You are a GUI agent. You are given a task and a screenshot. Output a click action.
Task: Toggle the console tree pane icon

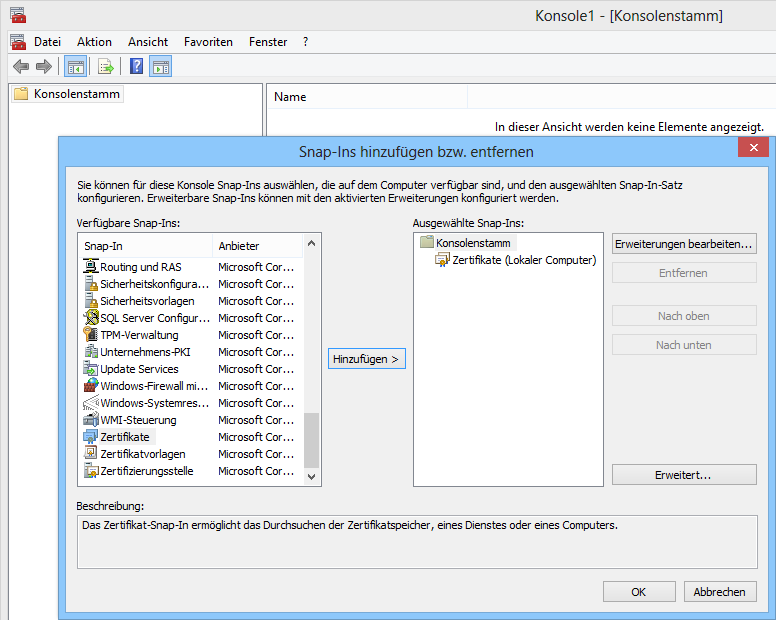(x=75, y=67)
